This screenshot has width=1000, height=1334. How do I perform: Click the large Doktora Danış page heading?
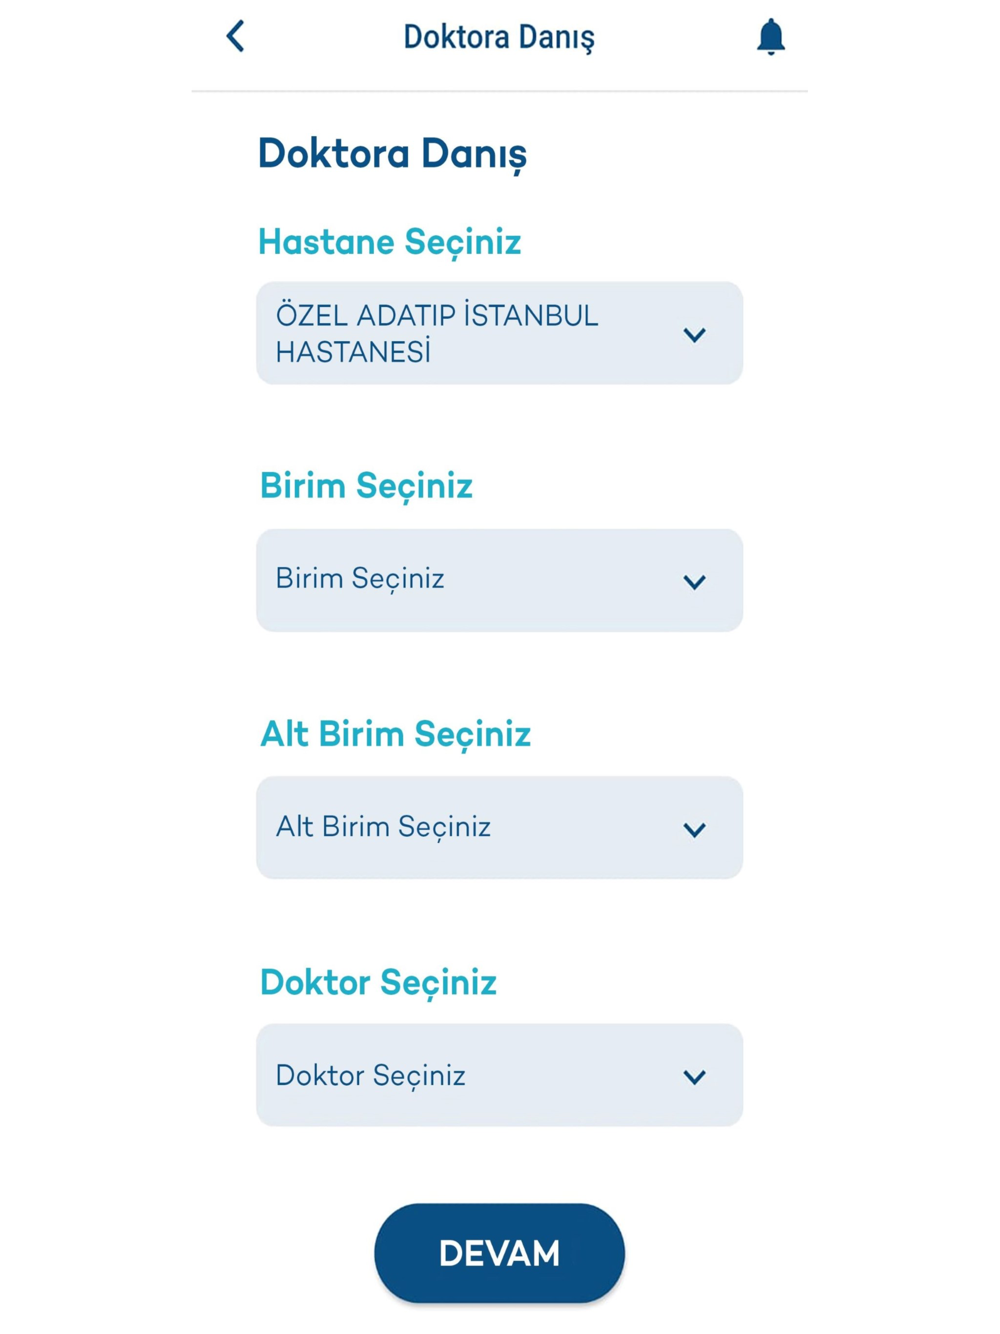coord(392,155)
